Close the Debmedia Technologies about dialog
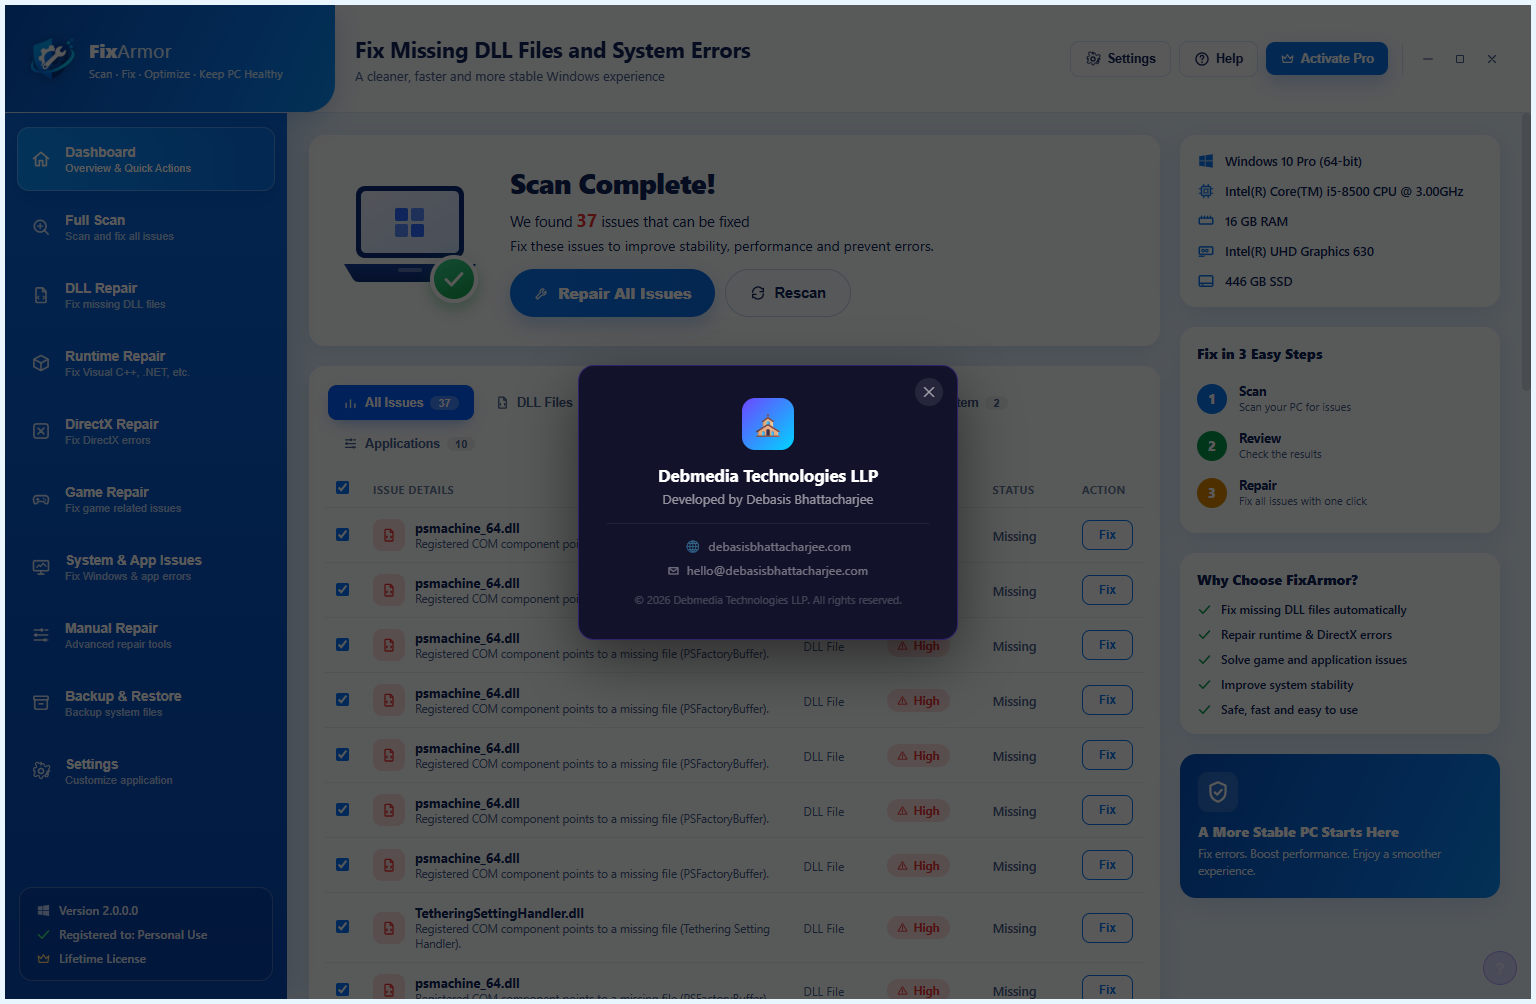 tap(929, 392)
